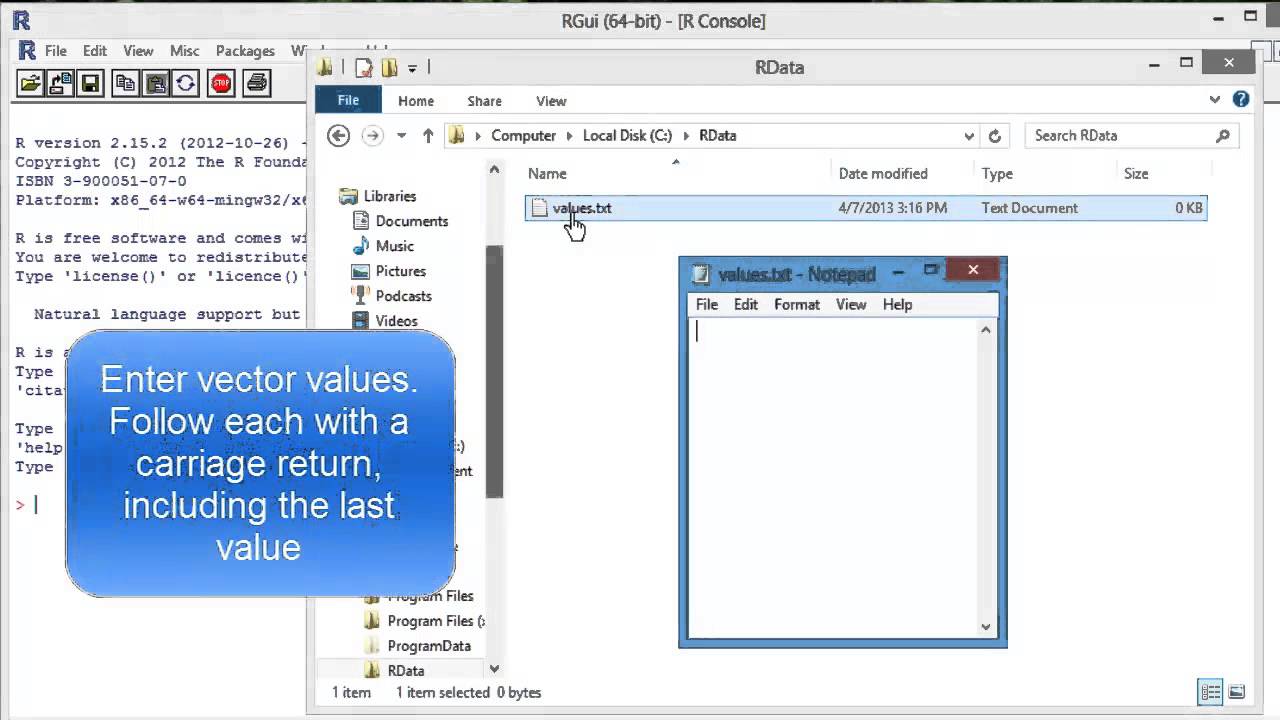
Task: Click Save workspace icon in RGui toolbar
Action: [90, 83]
